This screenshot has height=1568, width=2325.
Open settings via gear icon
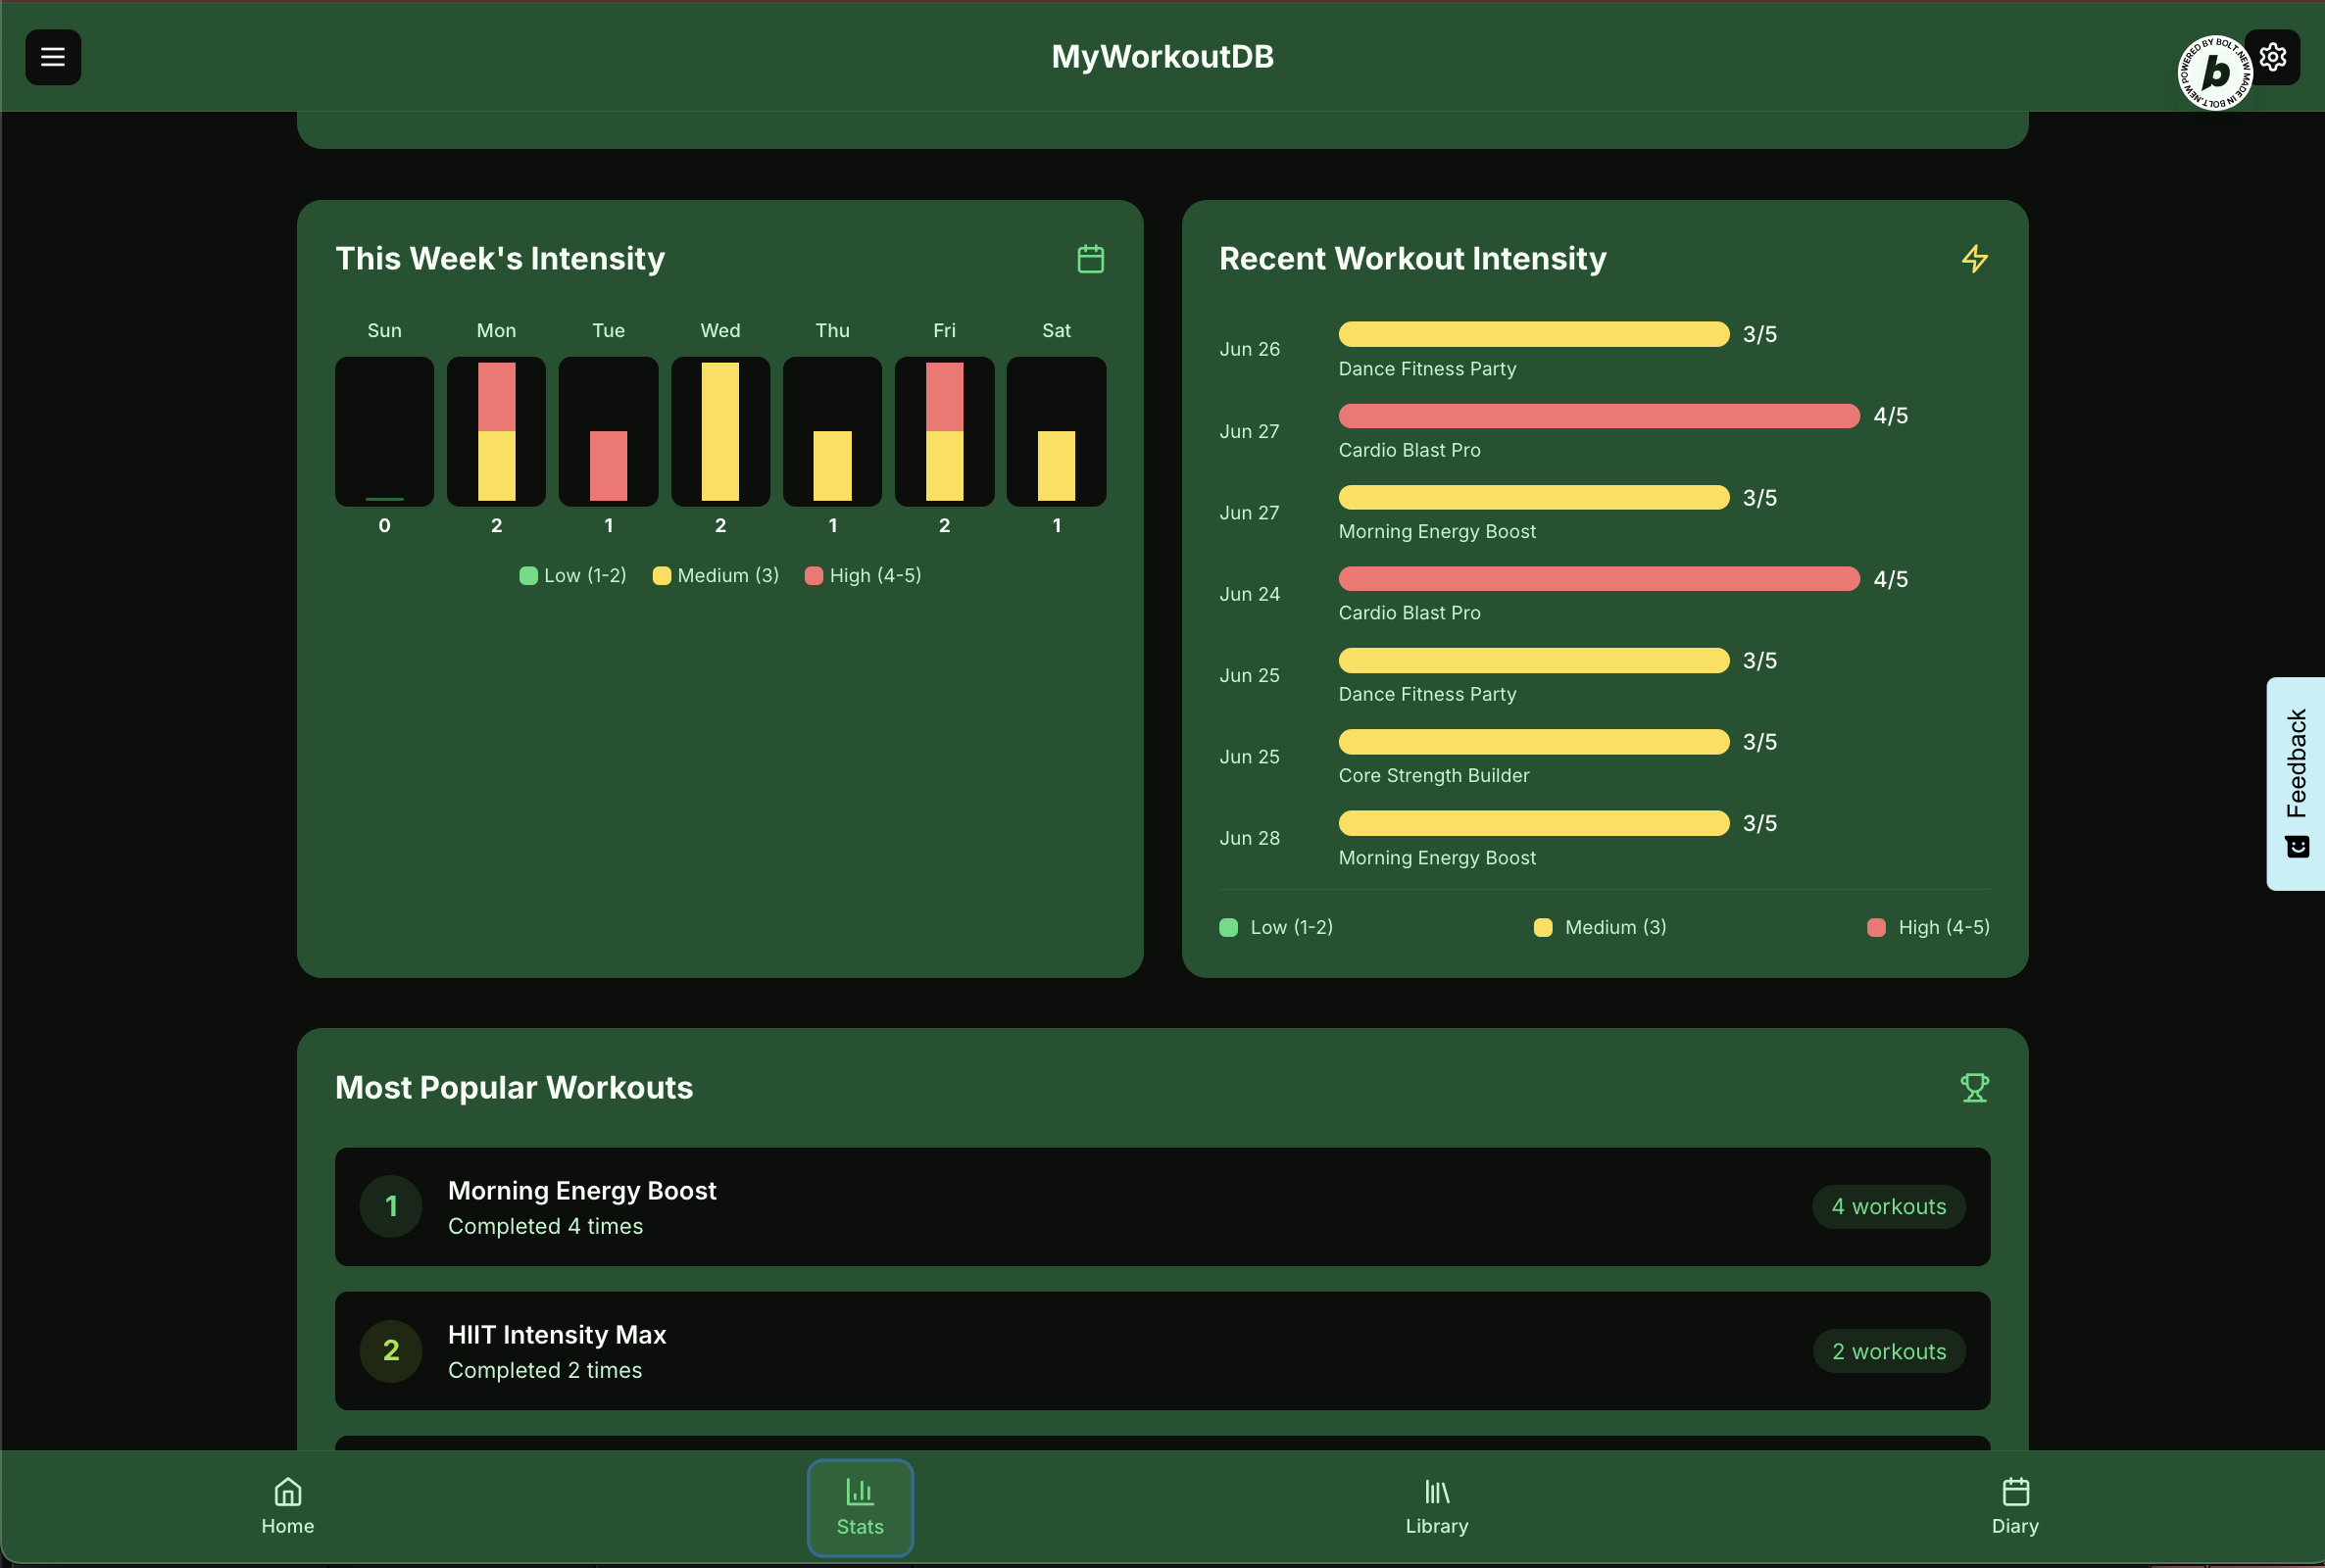pos(2273,57)
